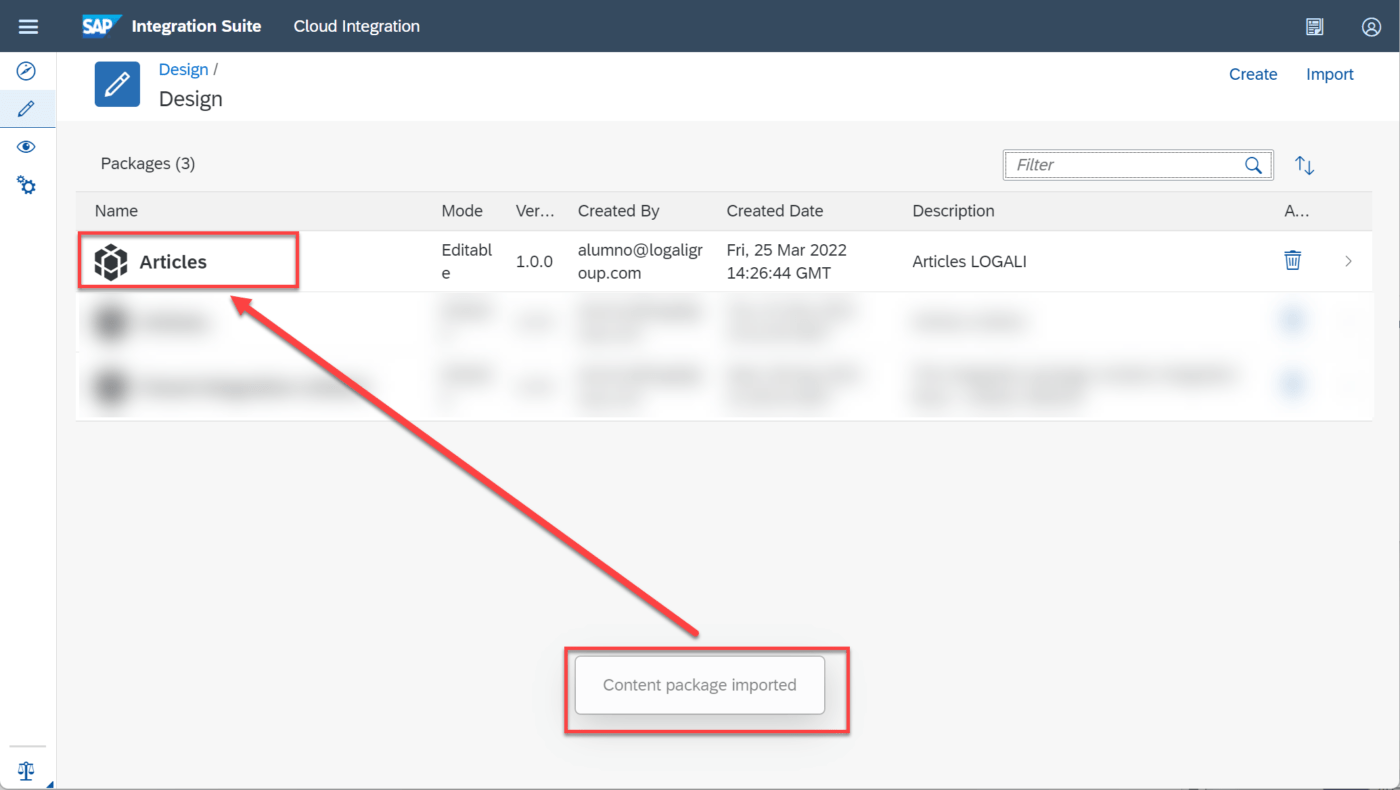Select the Design pencil icon in sidebar
This screenshot has width=1400, height=790.
coord(27,108)
